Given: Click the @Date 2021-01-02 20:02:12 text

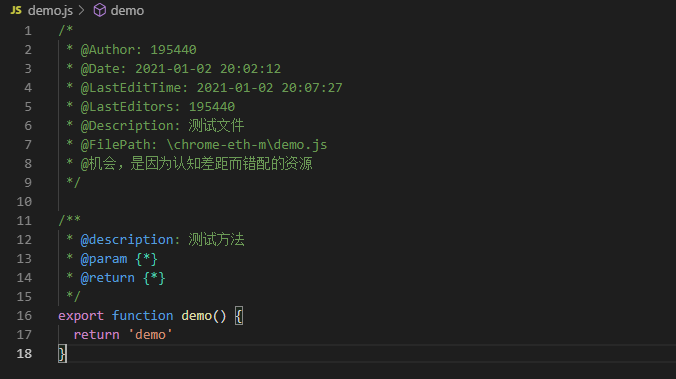Looking at the screenshot, I should click(181, 69).
